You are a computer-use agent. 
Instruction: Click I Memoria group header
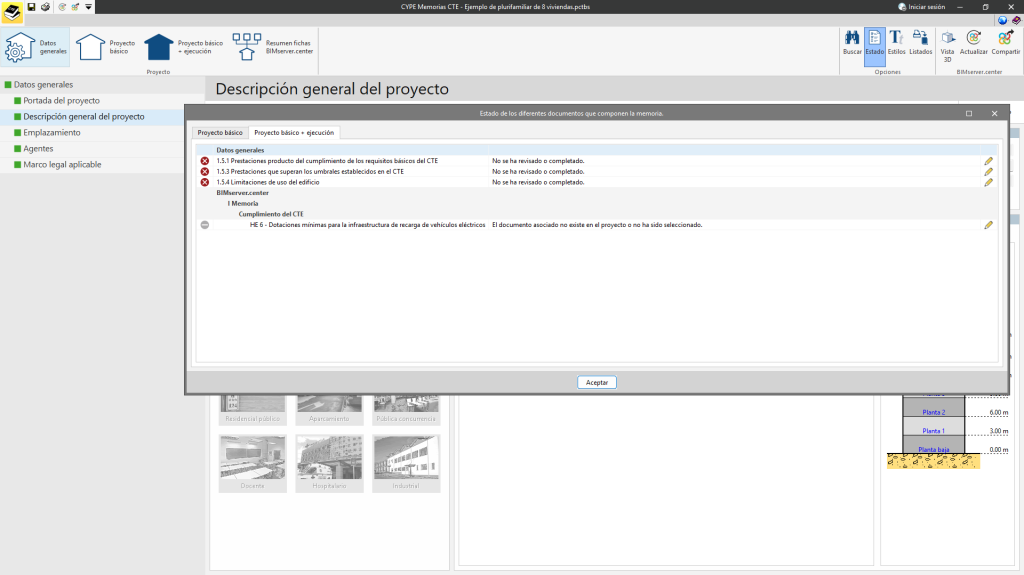click(x=242, y=204)
